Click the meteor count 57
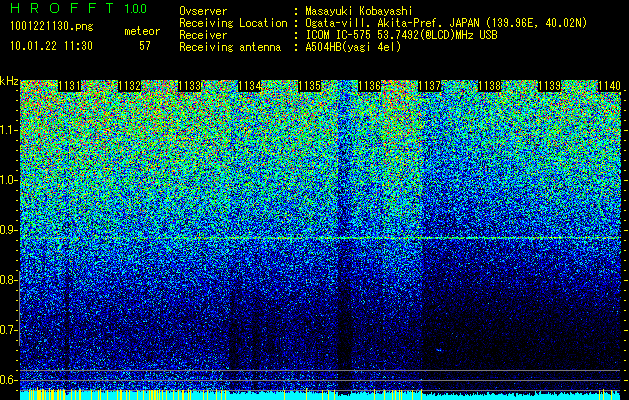This screenshot has width=629, height=400. pos(145,46)
